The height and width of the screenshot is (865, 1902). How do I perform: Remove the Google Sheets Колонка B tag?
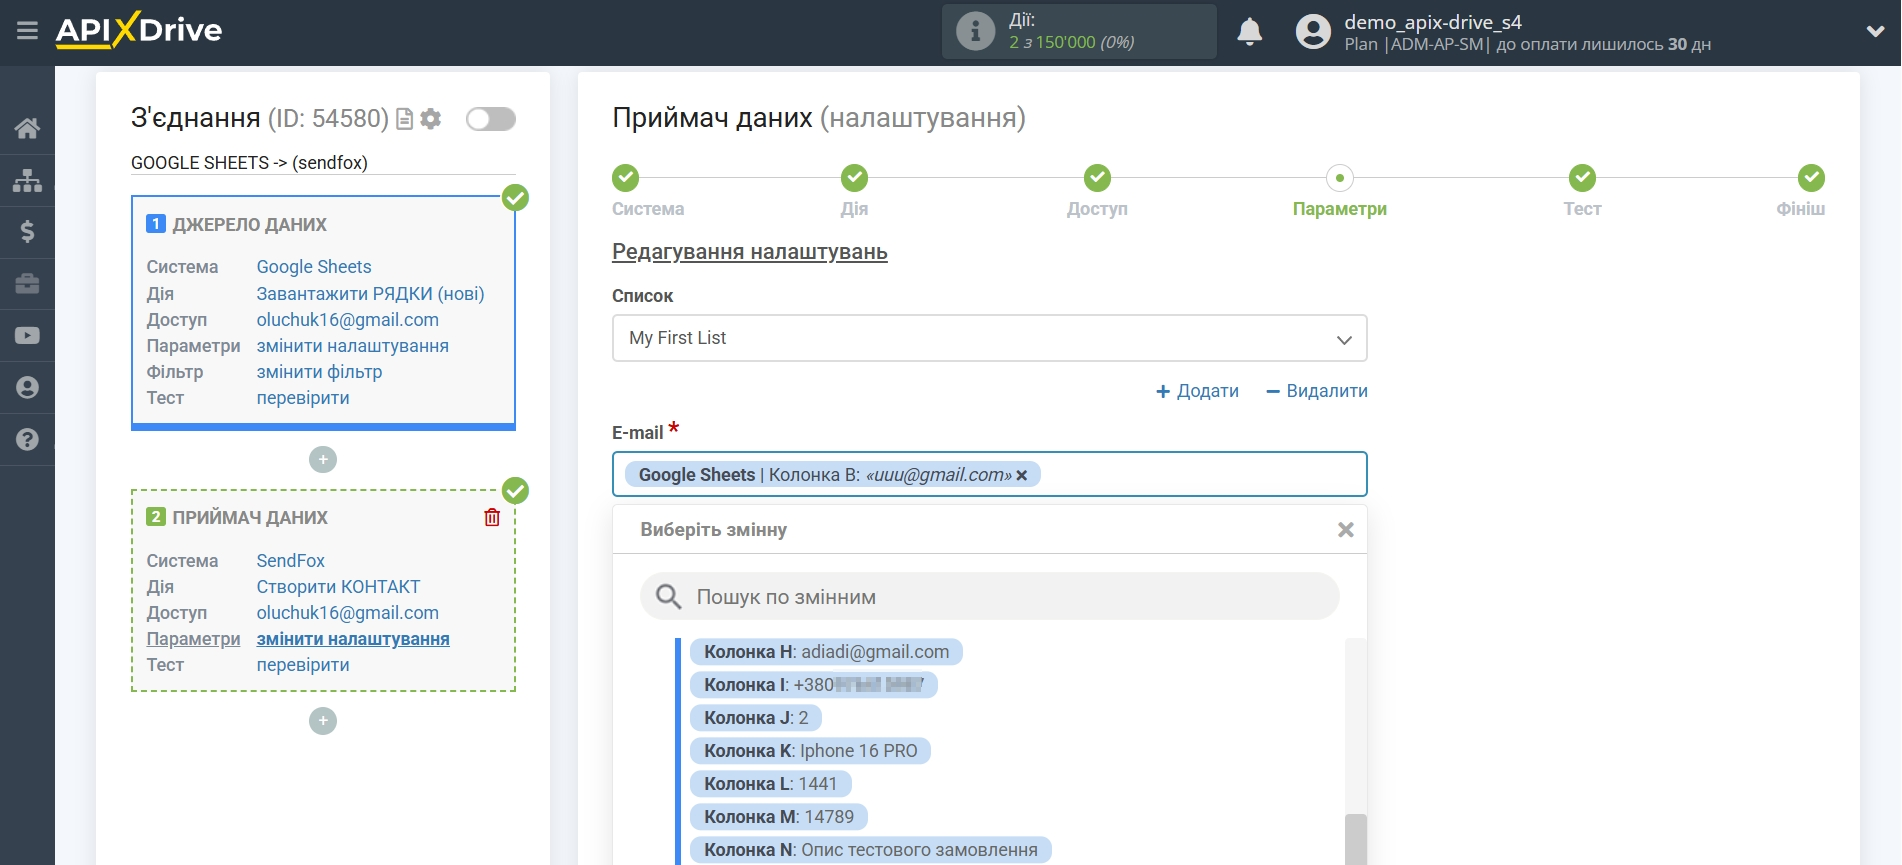pyautogui.click(x=1021, y=476)
